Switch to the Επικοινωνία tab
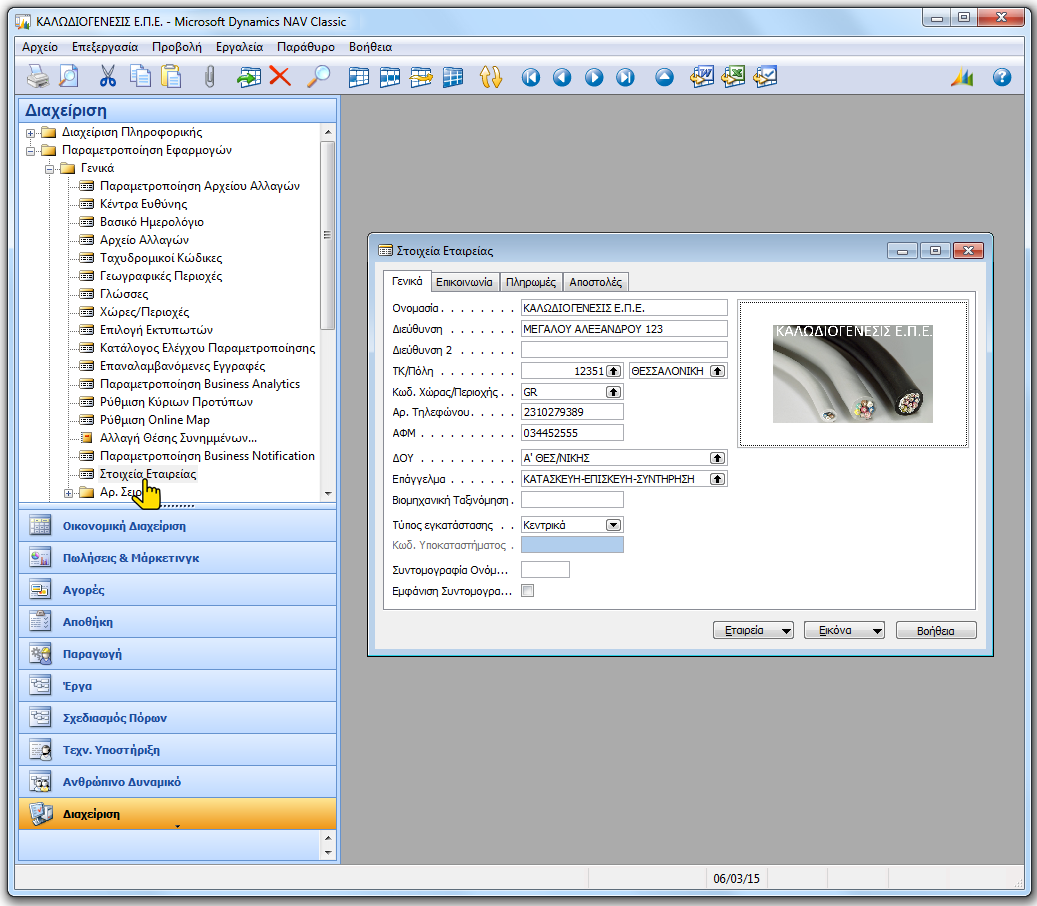Image resolution: width=1037 pixels, height=906 pixels. [464, 282]
